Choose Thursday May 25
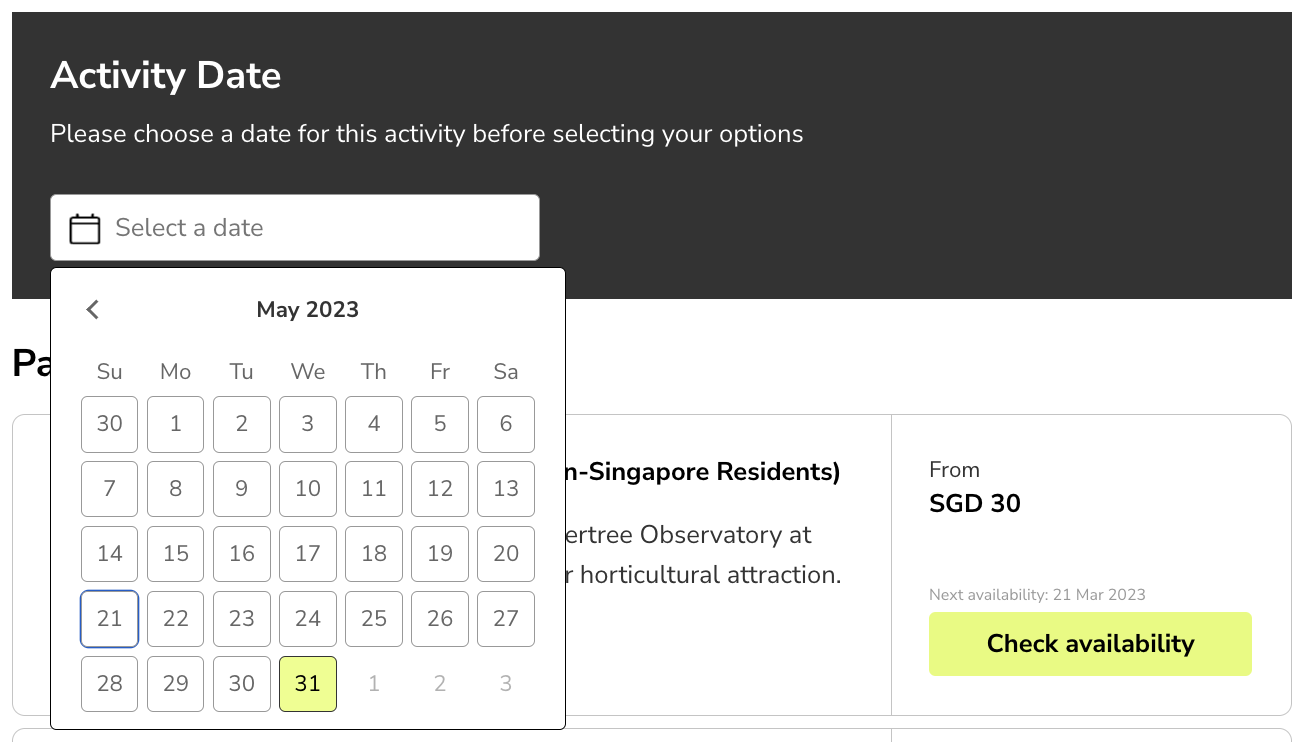 click(x=374, y=619)
